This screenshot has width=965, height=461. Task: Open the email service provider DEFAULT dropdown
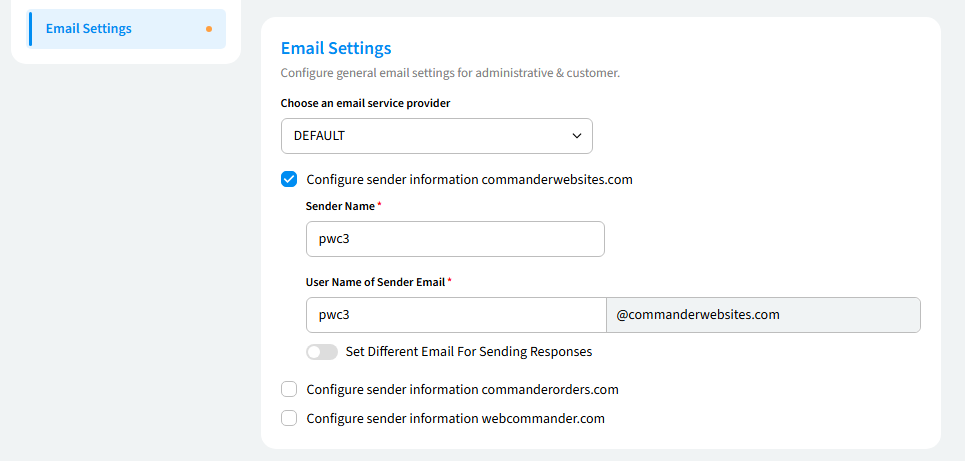[x=436, y=136]
